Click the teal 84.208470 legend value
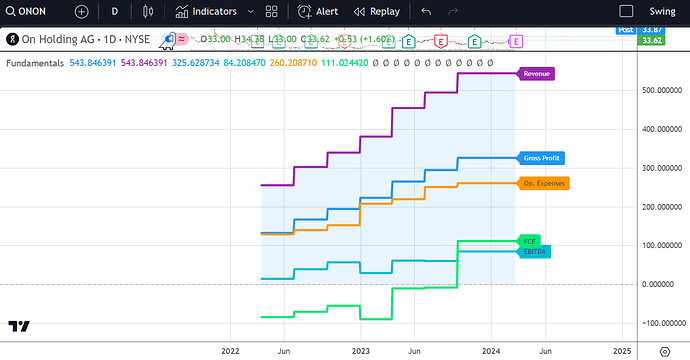Image resolution: width=690 pixels, height=360 pixels. click(x=244, y=63)
